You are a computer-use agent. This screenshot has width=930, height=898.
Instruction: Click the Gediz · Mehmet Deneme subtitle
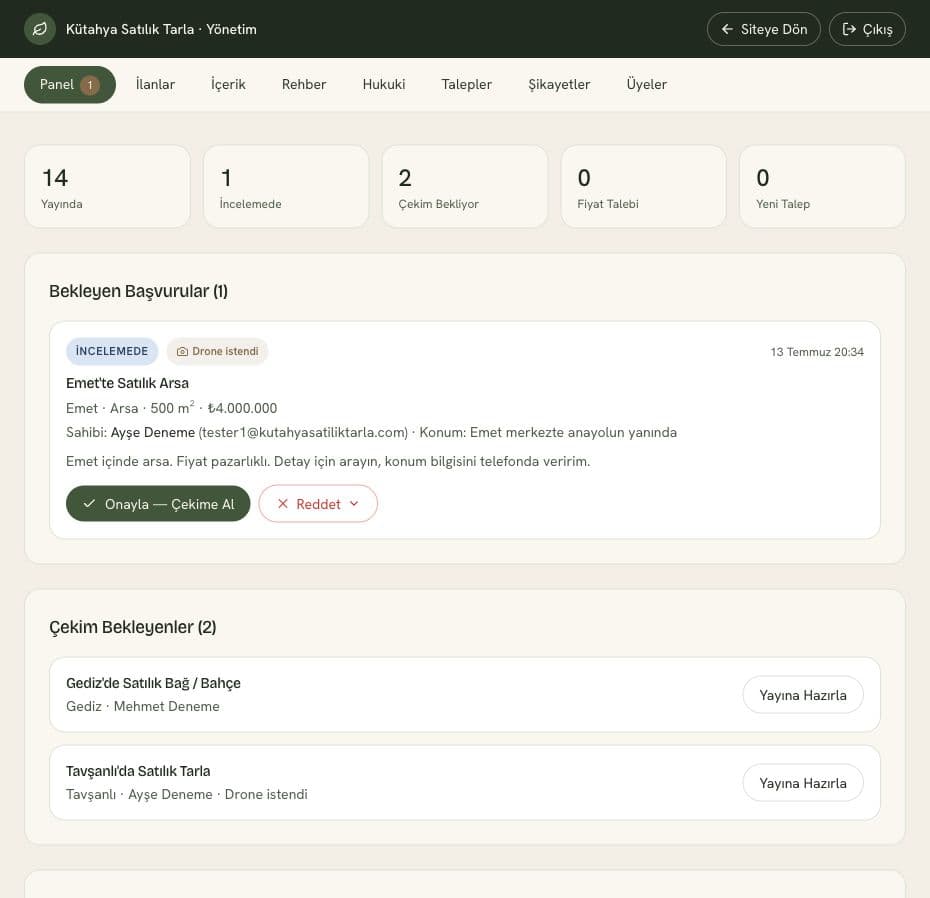click(x=143, y=706)
